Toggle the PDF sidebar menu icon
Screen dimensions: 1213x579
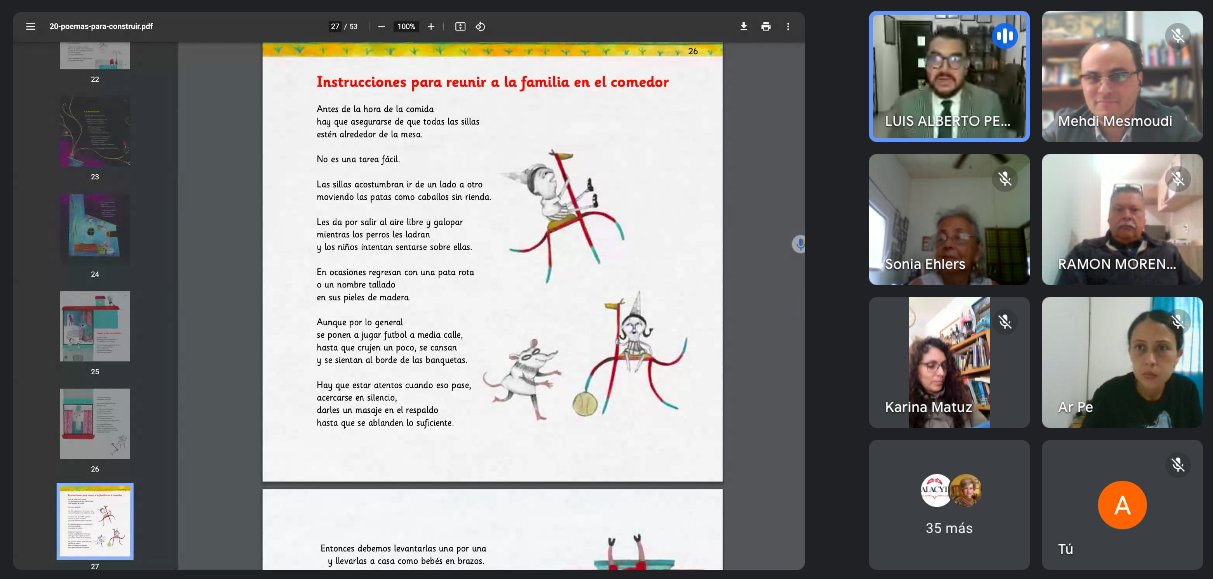(30, 27)
